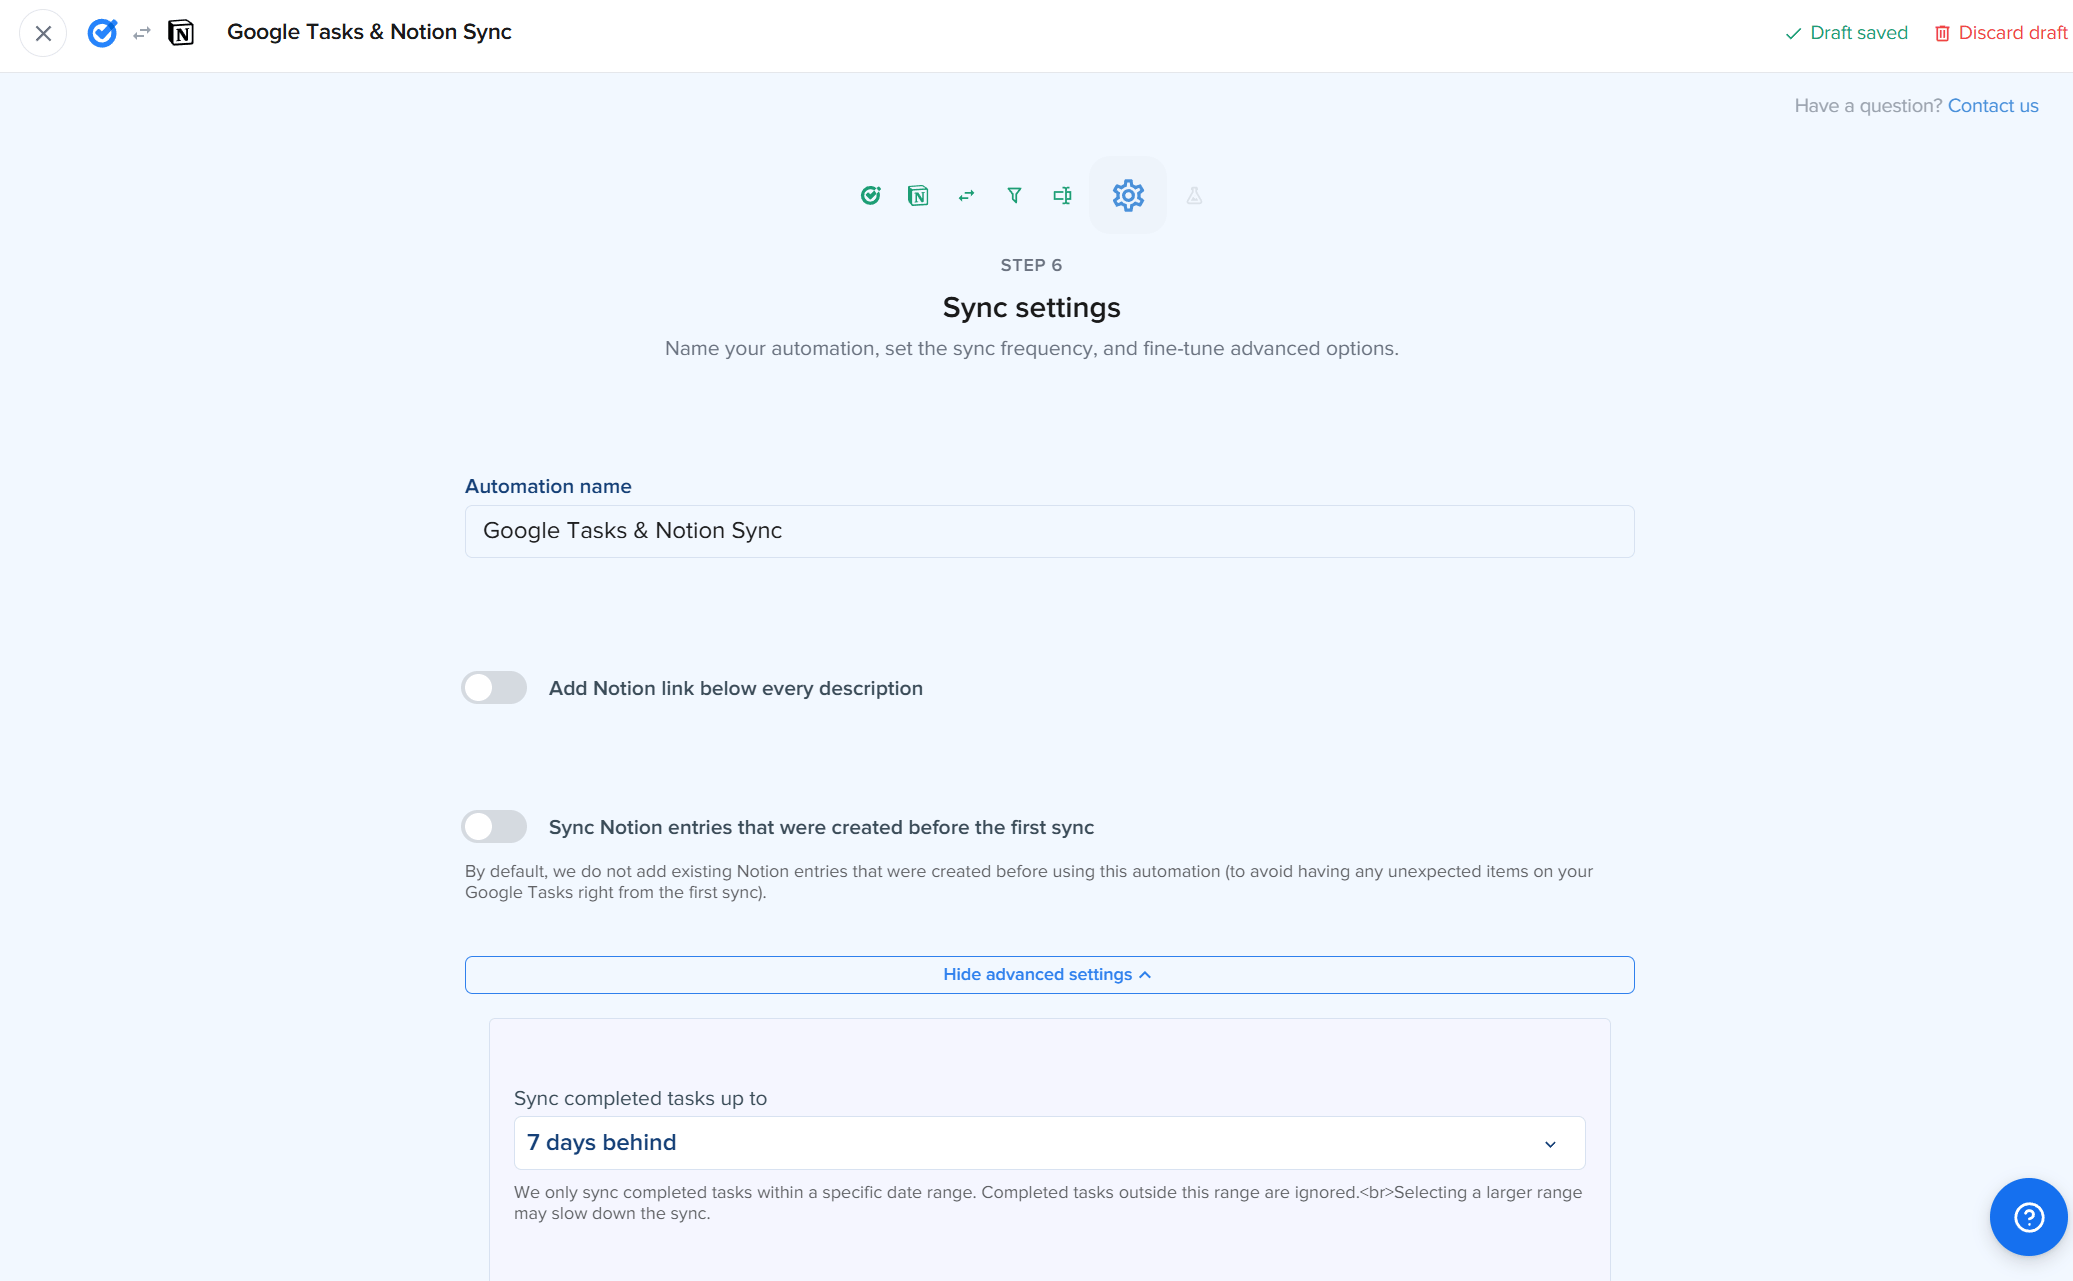Open the filter step funnel icon
The image size is (2073, 1281).
tap(1014, 195)
